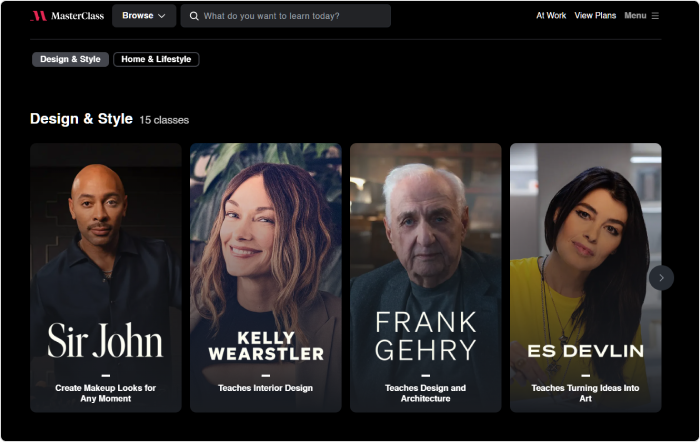Open the hamburger Menu icon
The height and width of the screenshot is (442, 700).
655,16
